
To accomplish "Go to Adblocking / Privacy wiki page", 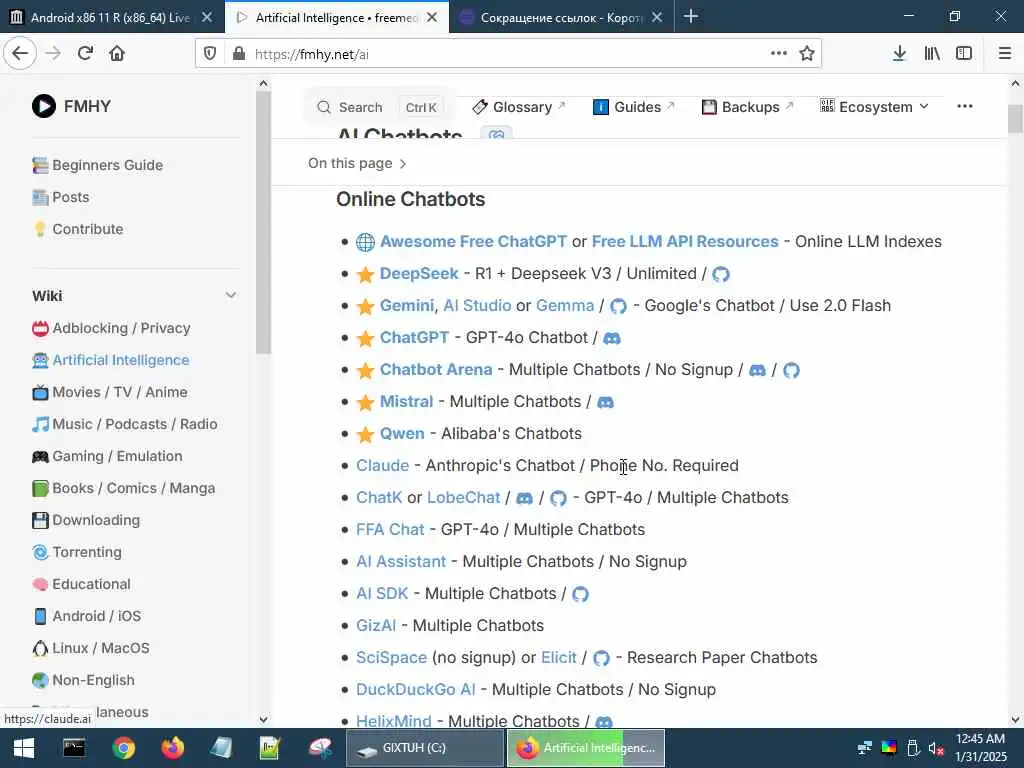I will 111,328.
